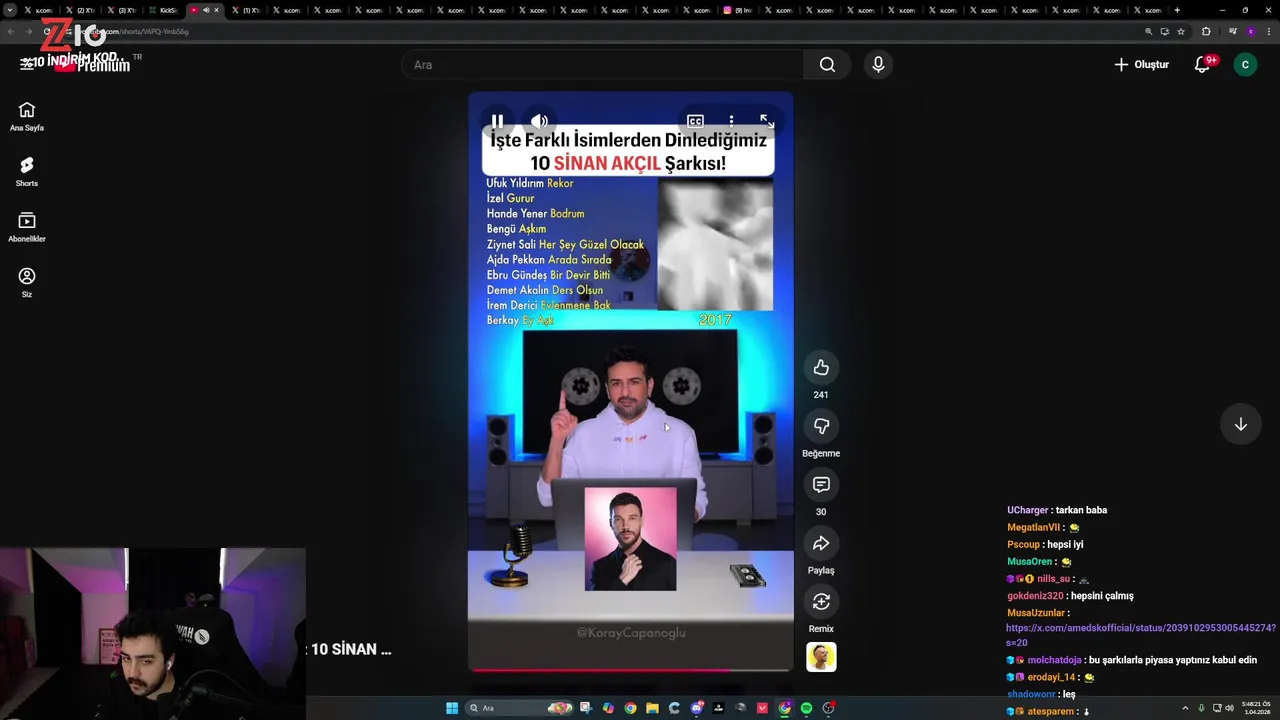Go to the next Short with down arrow
1280x720 pixels.
pyautogui.click(x=1240, y=424)
